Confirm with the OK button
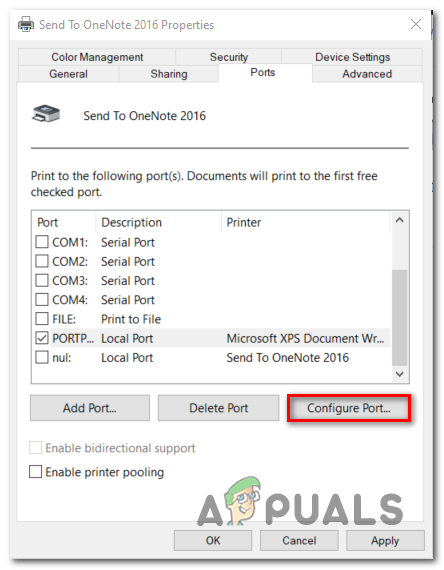Viewport: 444px width, 570px height. [x=213, y=541]
